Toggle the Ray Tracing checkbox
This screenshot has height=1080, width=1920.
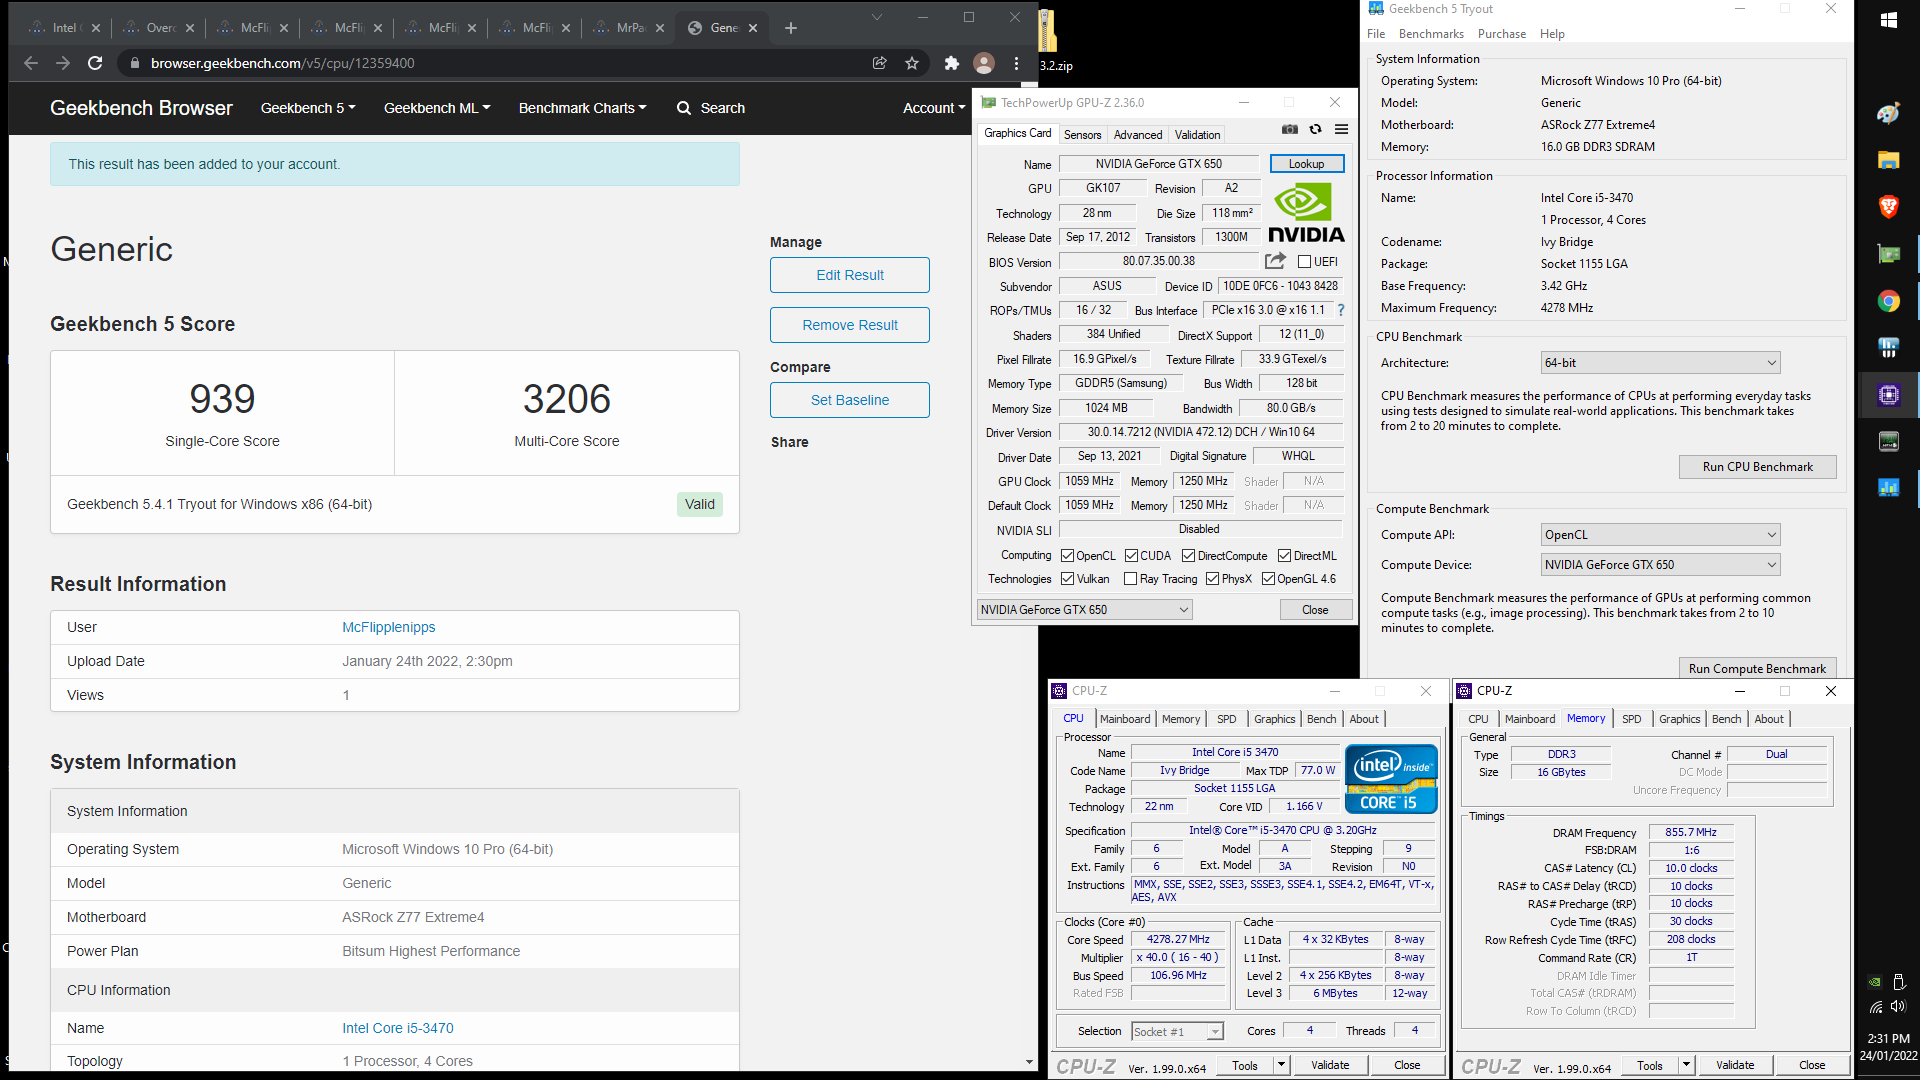pos(1130,579)
